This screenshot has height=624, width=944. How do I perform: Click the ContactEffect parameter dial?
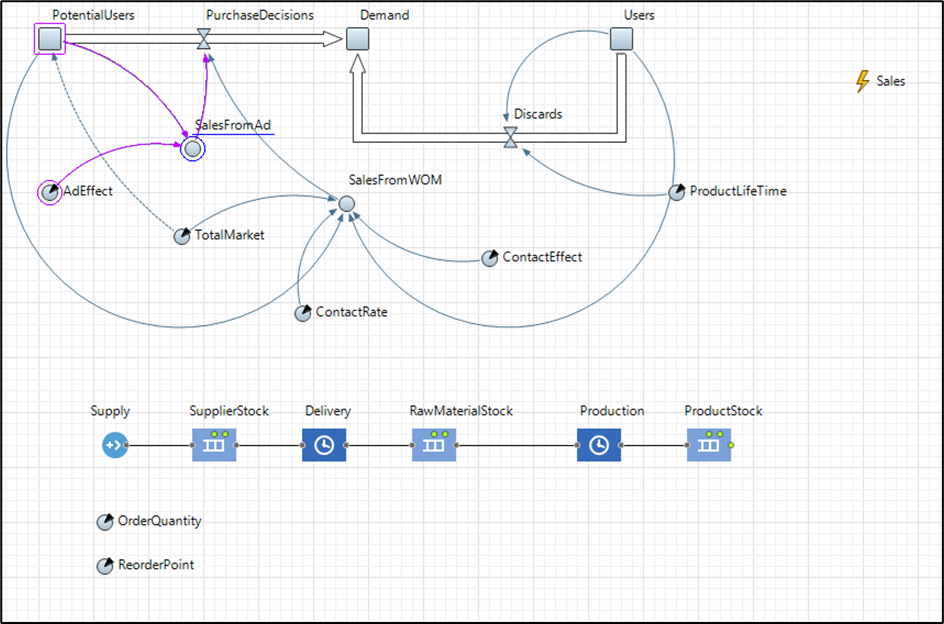[490, 257]
